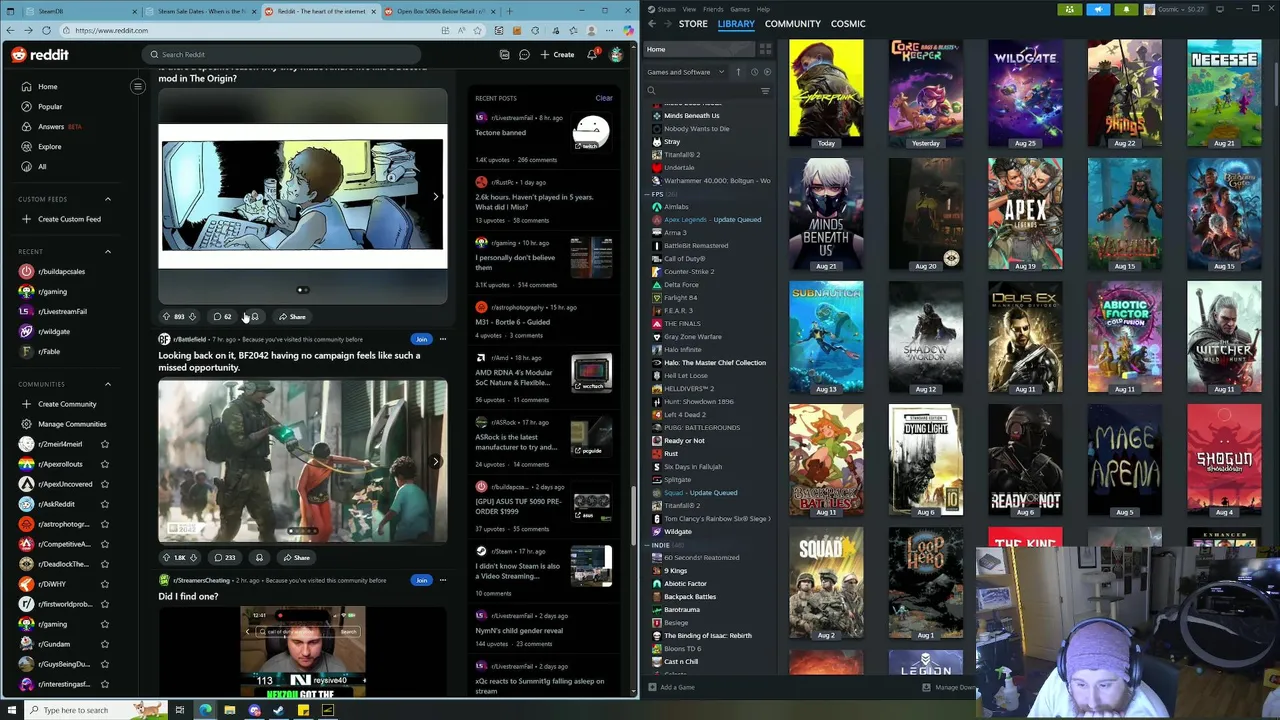This screenshot has width=1280, height=720.
Task: Open Steam notifications bell button
Action: coord(1126,9)
